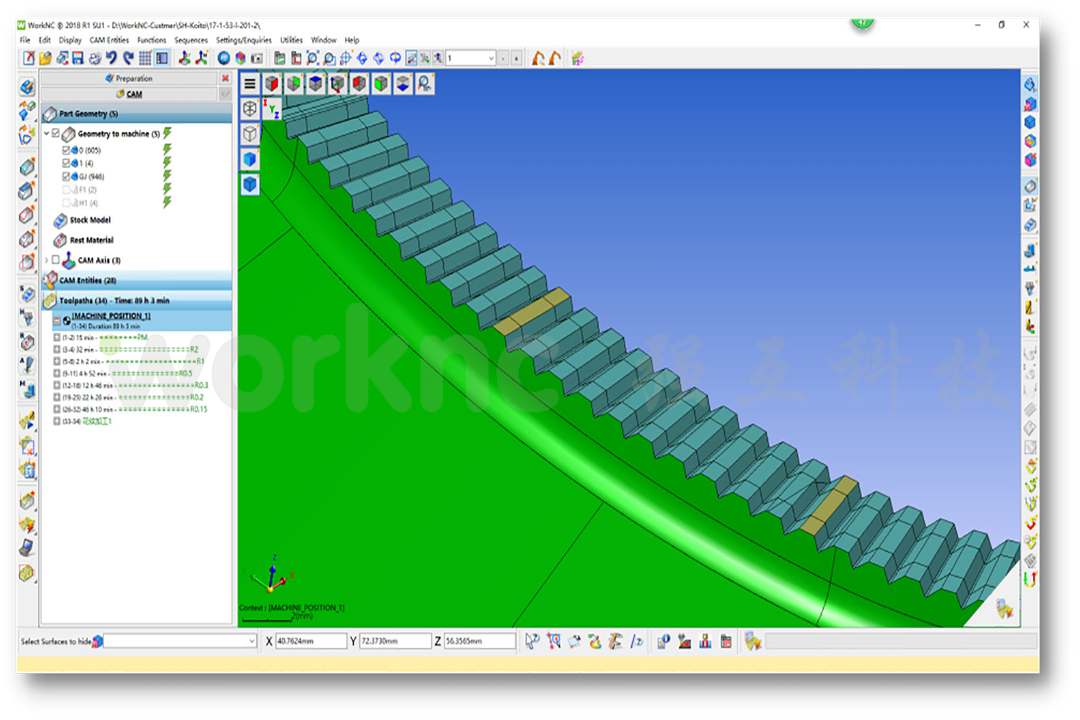Switch to the Preparation panel button
This screenshot has width=1080, height=720.
[x=129, y=79]
